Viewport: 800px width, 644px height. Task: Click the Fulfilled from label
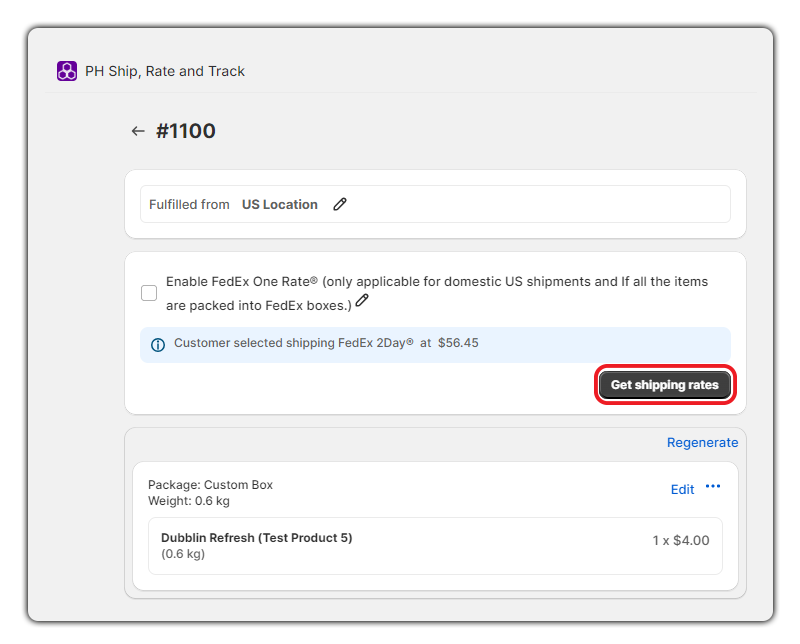click(x=189, y=204)
